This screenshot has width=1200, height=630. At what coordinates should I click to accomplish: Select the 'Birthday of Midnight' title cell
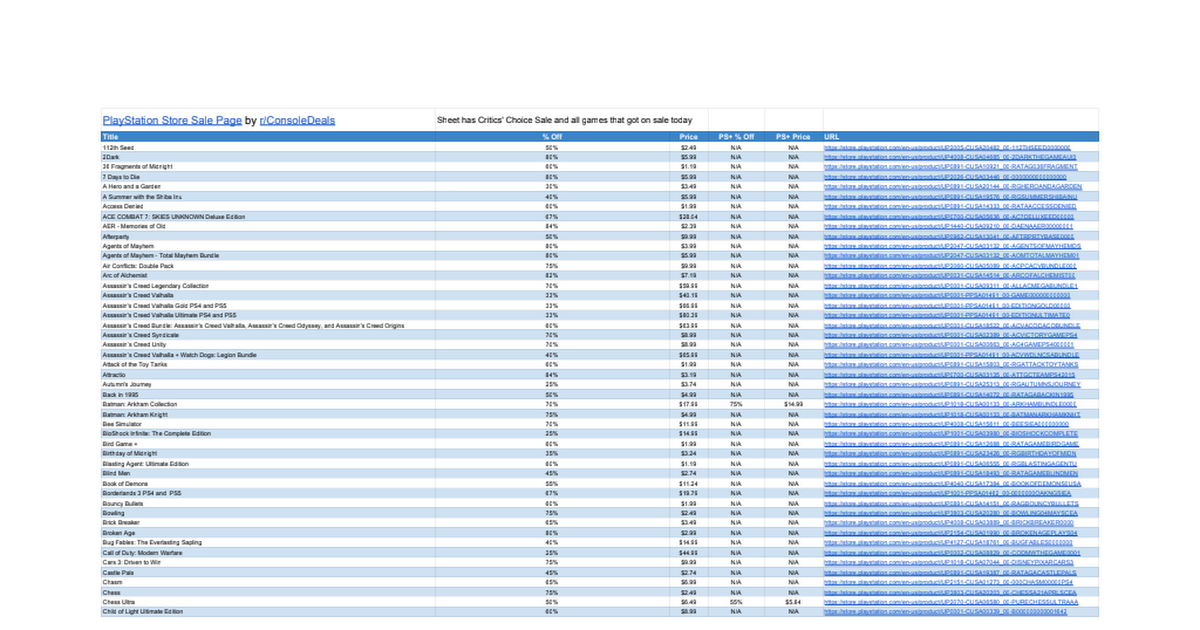(x=269, y=453)
